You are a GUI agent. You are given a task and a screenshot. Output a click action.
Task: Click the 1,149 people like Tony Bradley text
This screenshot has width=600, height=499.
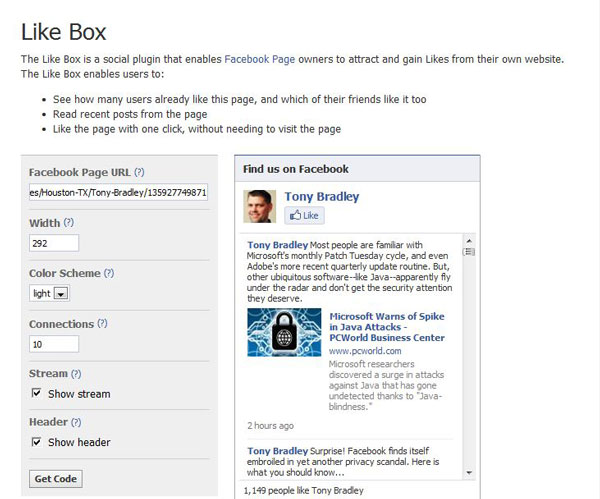click(303, 491)
